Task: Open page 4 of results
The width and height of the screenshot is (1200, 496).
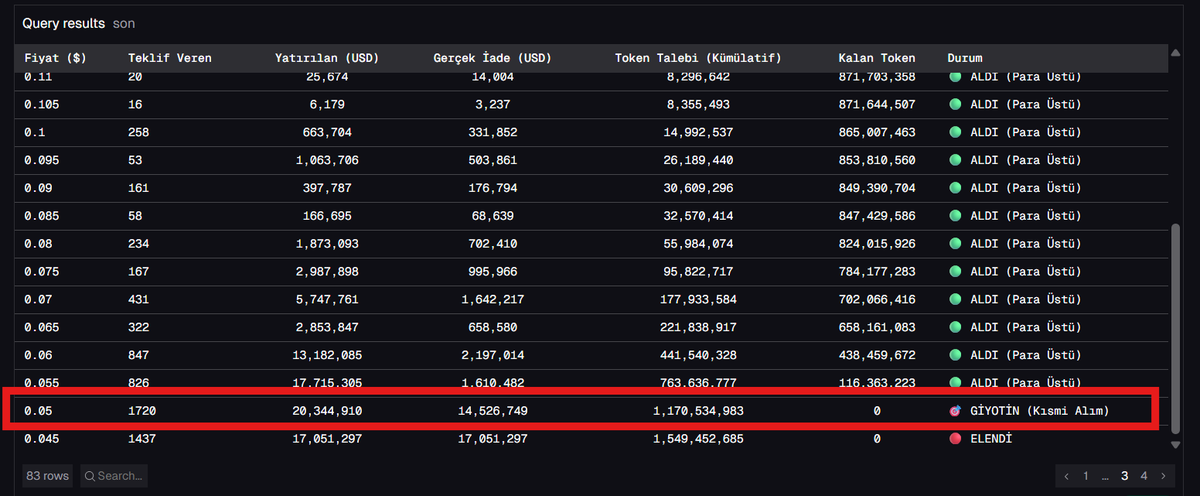Action: tap(1144, 476)
